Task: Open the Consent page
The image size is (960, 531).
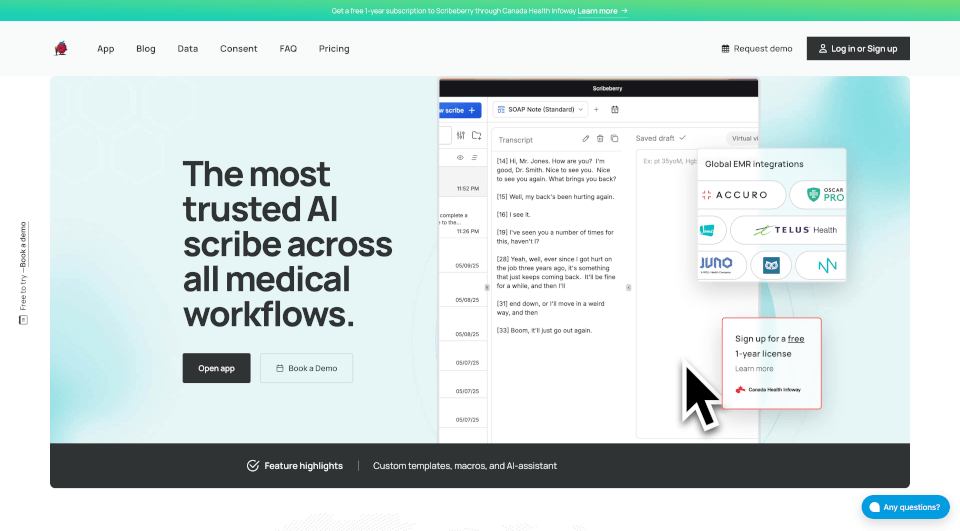Action: 238,48
